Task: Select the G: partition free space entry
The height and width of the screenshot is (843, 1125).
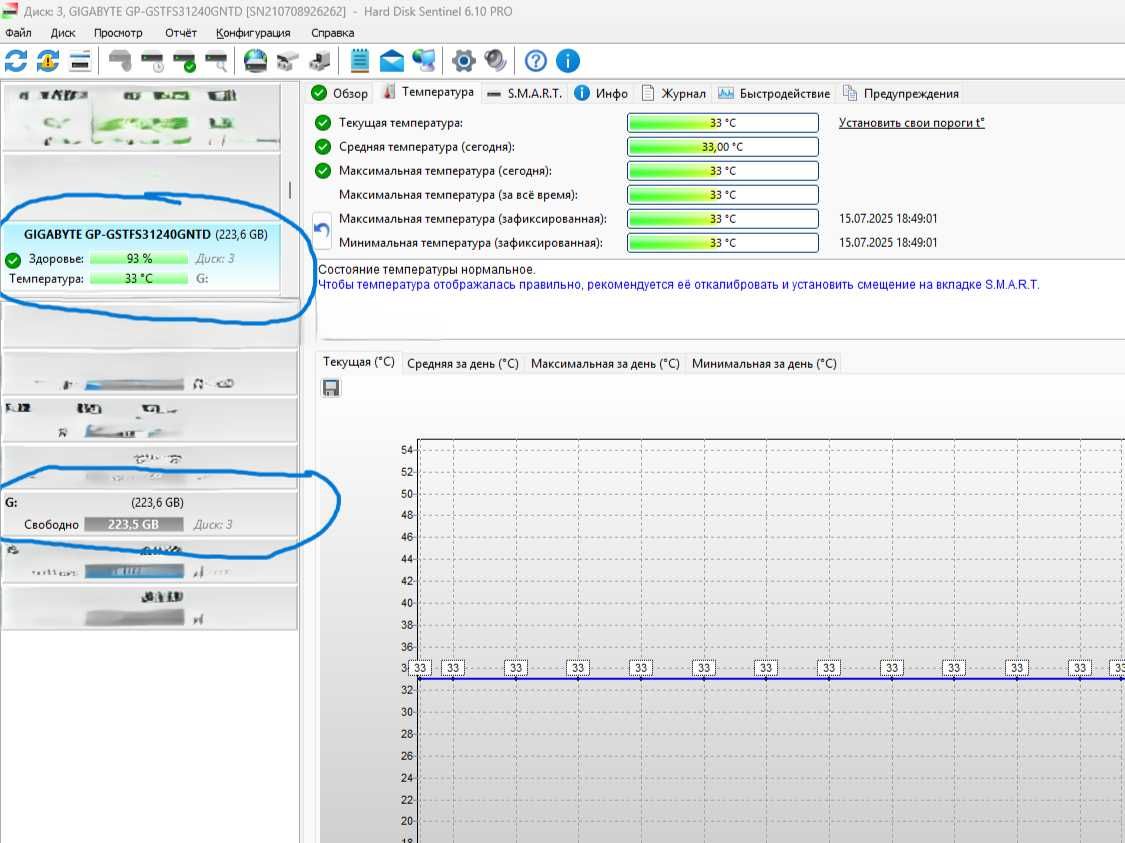Action: [x=149, y=514]
